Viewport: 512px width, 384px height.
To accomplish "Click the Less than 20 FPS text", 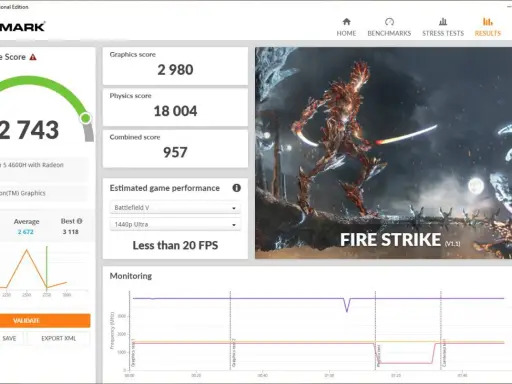I will point(175,246).
